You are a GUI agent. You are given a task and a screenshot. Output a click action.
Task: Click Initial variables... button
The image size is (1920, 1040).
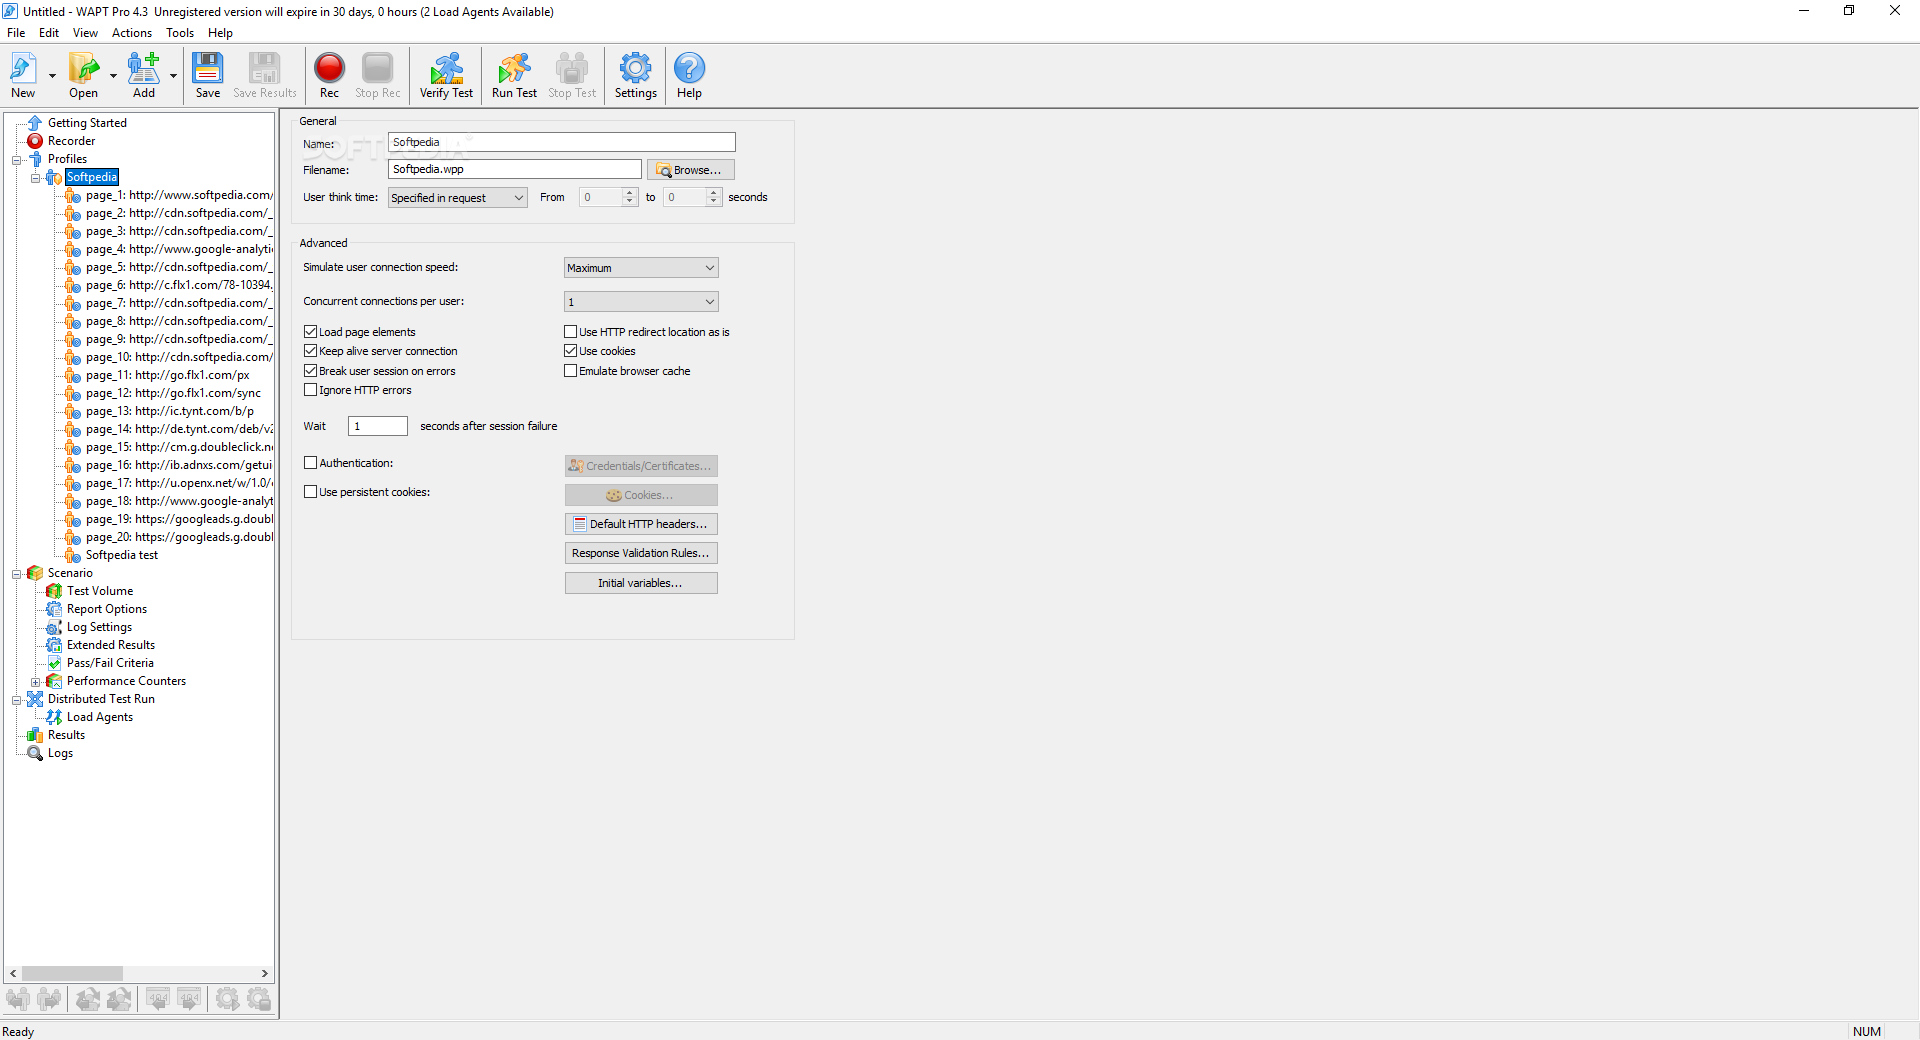pyautogui.click(x=641, y=583)
